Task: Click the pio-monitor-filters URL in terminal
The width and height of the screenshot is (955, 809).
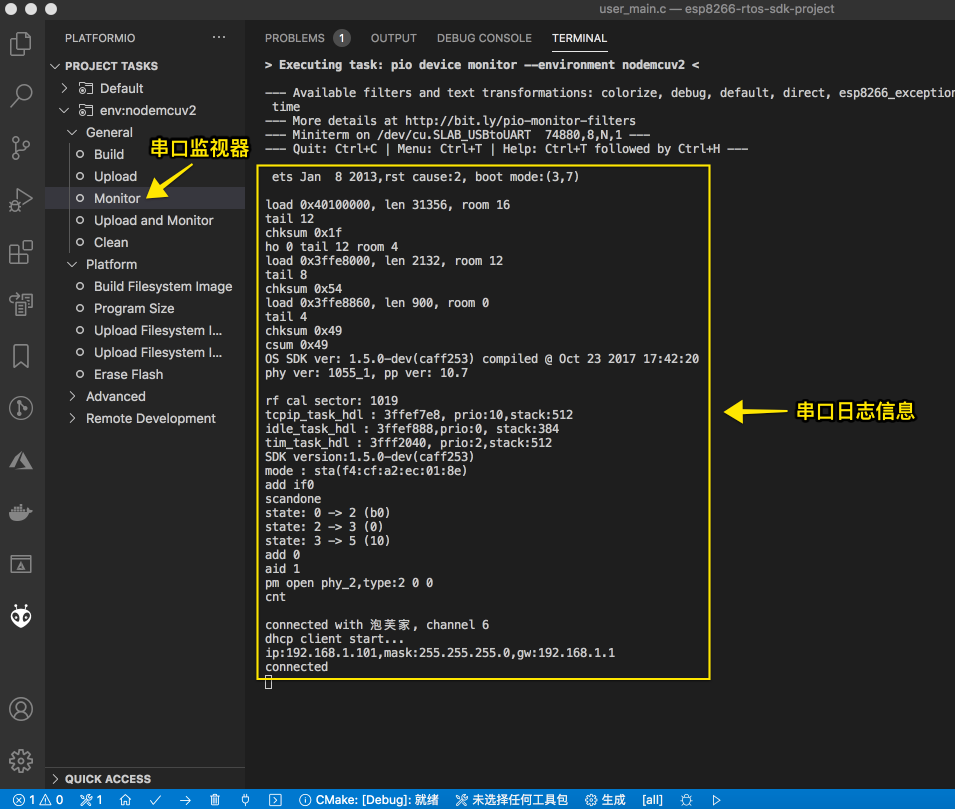Action: [520, 121]
